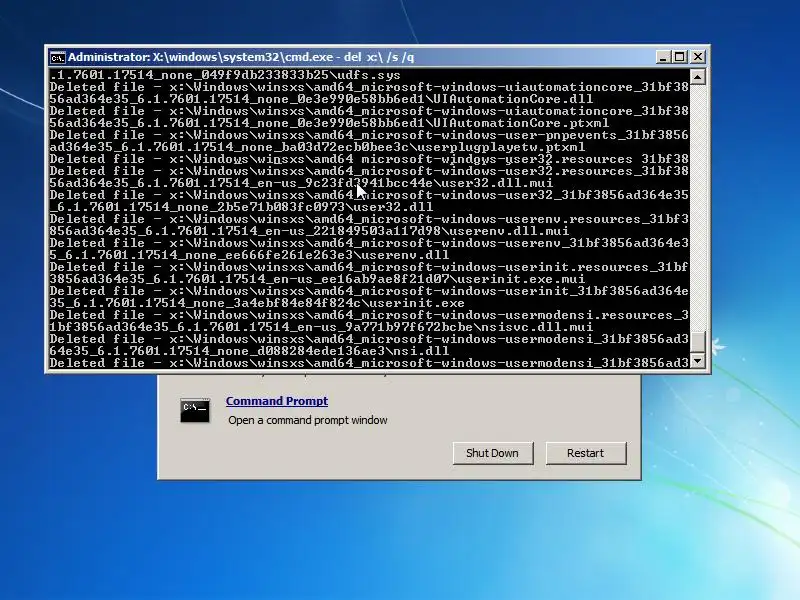Click the console line ending 'userplugplayetw.ptxml'
Viewport: 800px width, 600px height.
pos(317,147)
